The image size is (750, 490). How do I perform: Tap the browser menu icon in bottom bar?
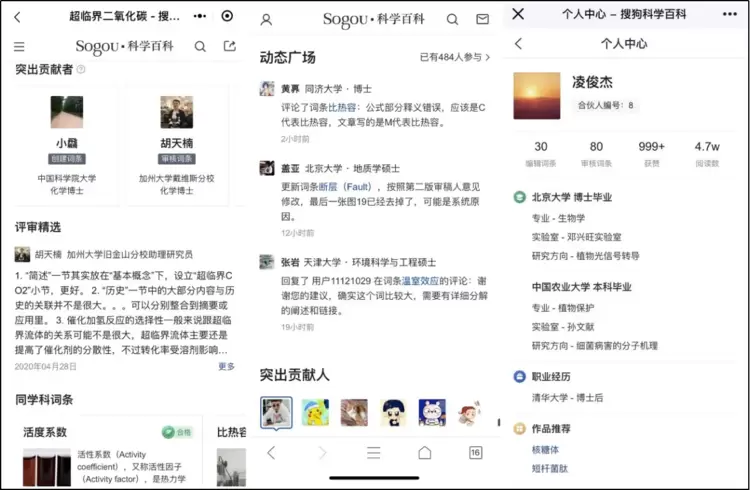coord(374,453)
